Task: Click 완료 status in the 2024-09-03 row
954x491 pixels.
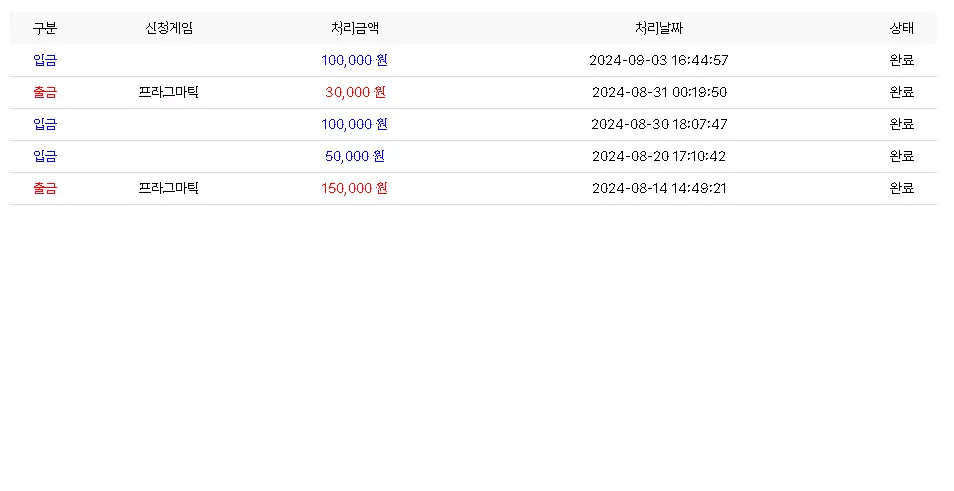Action: (901, 60)
